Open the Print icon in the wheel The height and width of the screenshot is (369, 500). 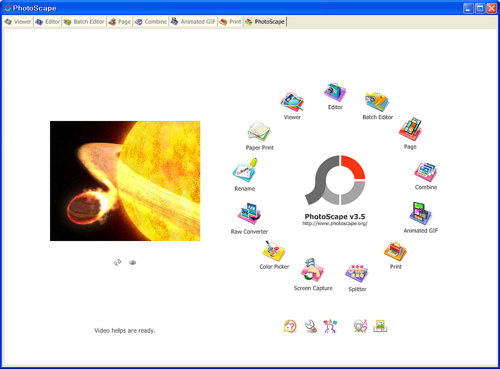pyautogui.click(x=395, y=252)
